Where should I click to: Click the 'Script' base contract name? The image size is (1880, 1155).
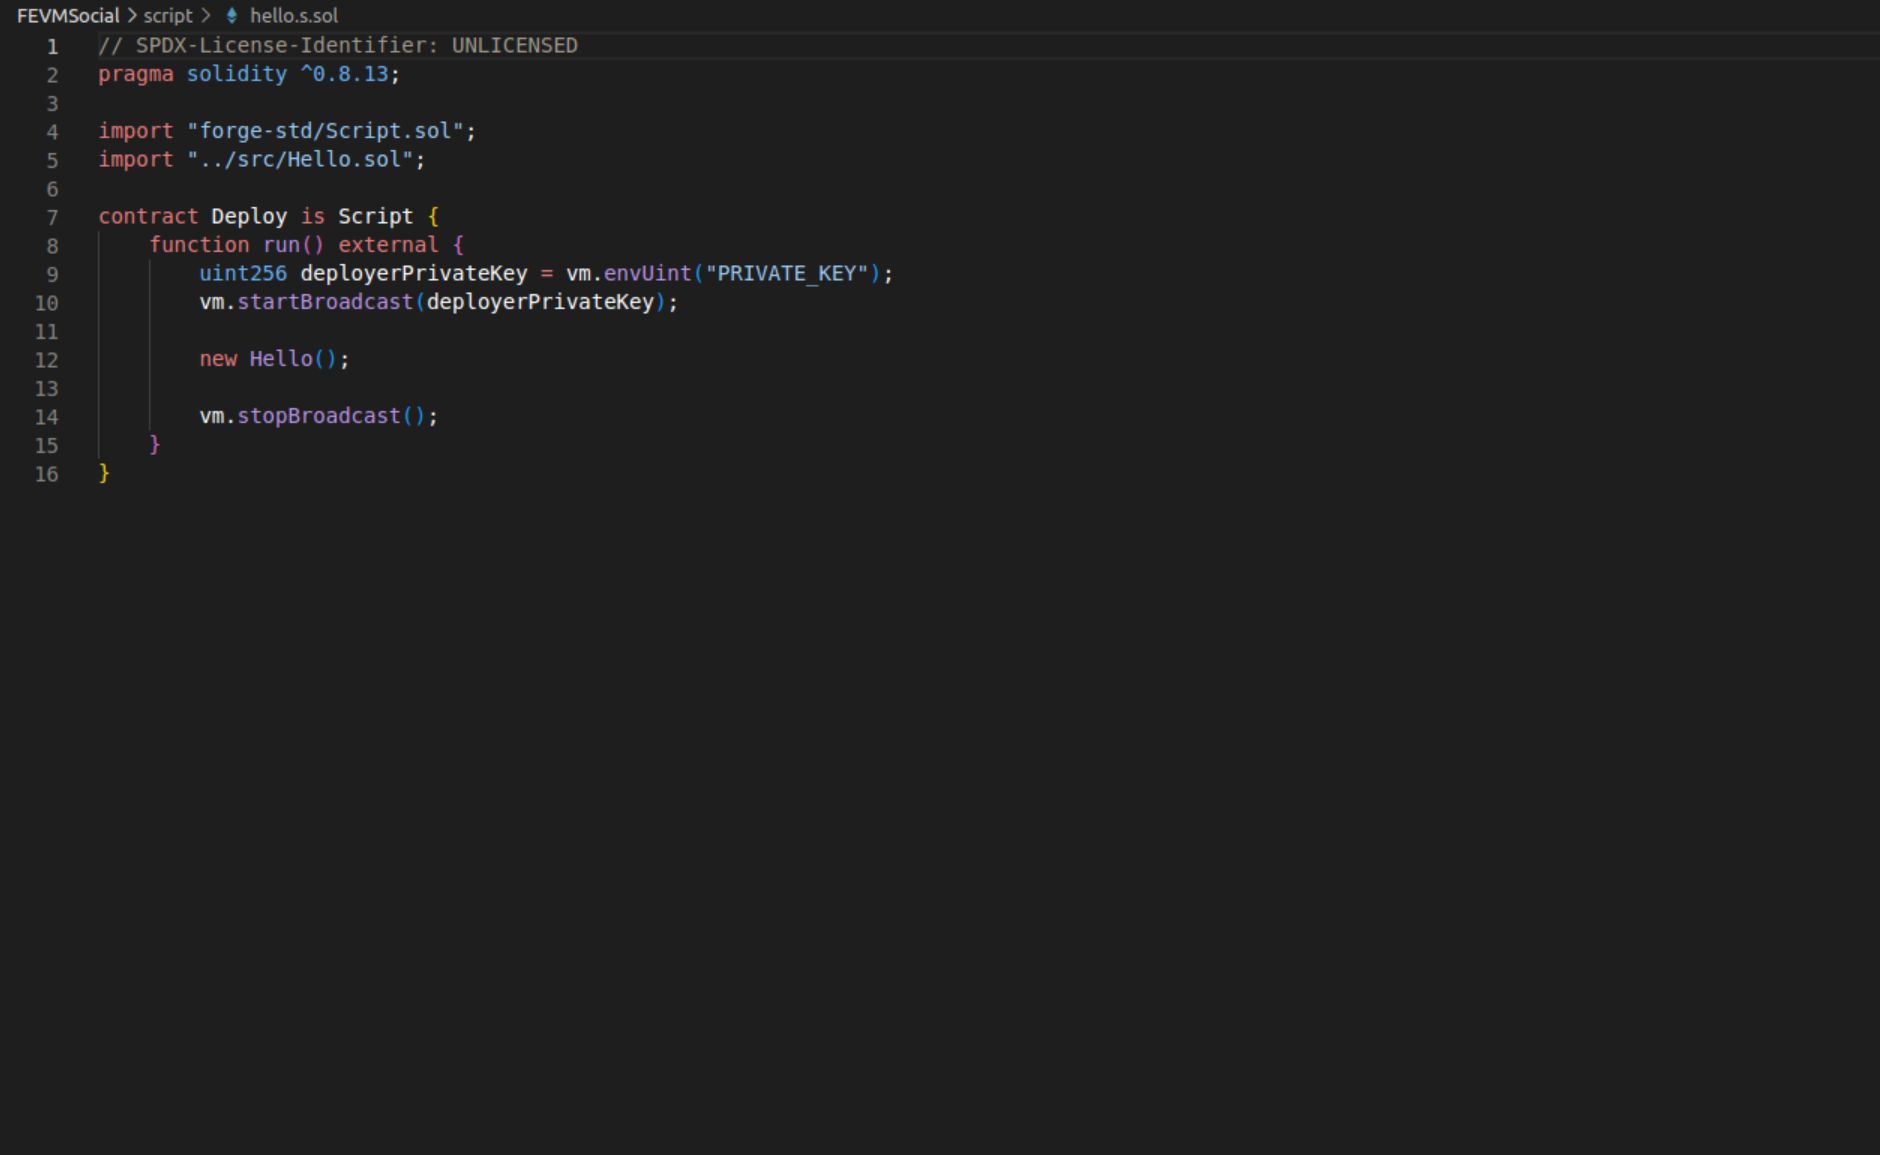pyautogui.click(x=375, y=217)
